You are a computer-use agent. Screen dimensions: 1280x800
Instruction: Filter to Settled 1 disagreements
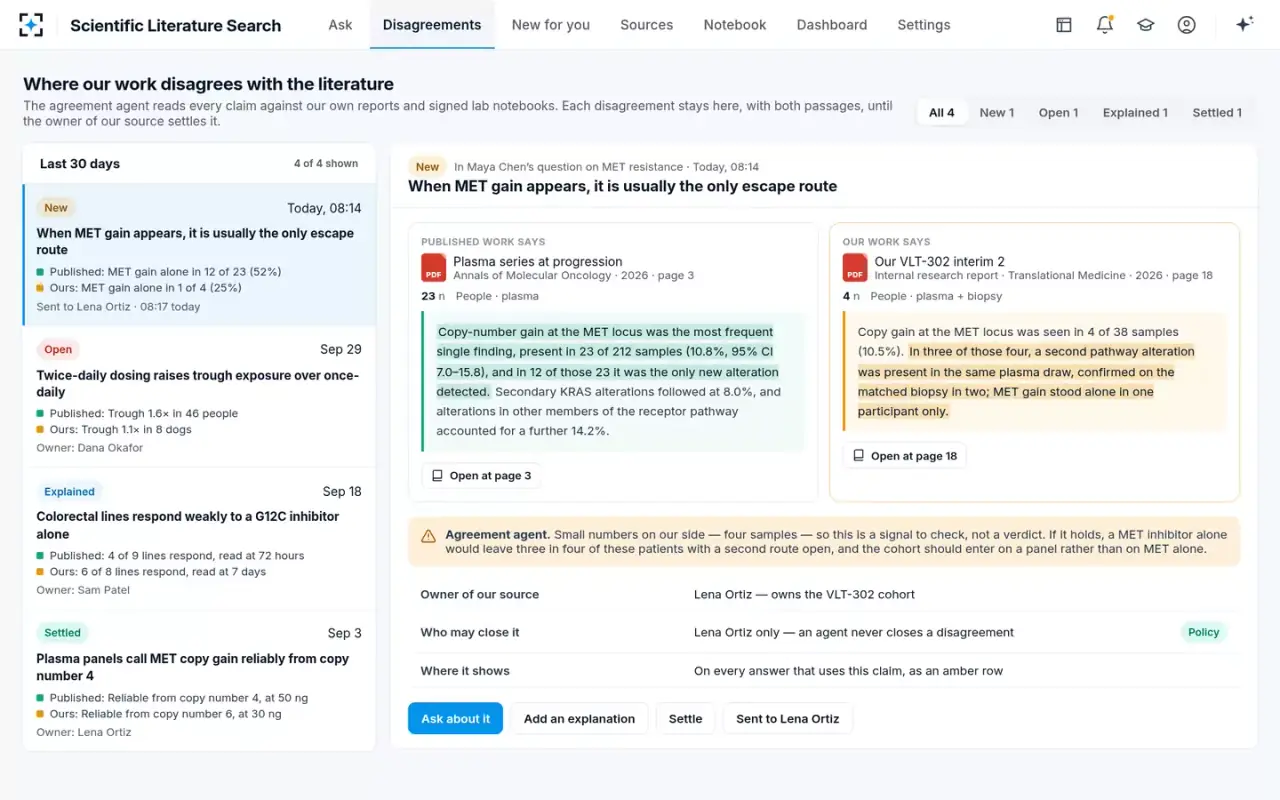click(1217, 113)
